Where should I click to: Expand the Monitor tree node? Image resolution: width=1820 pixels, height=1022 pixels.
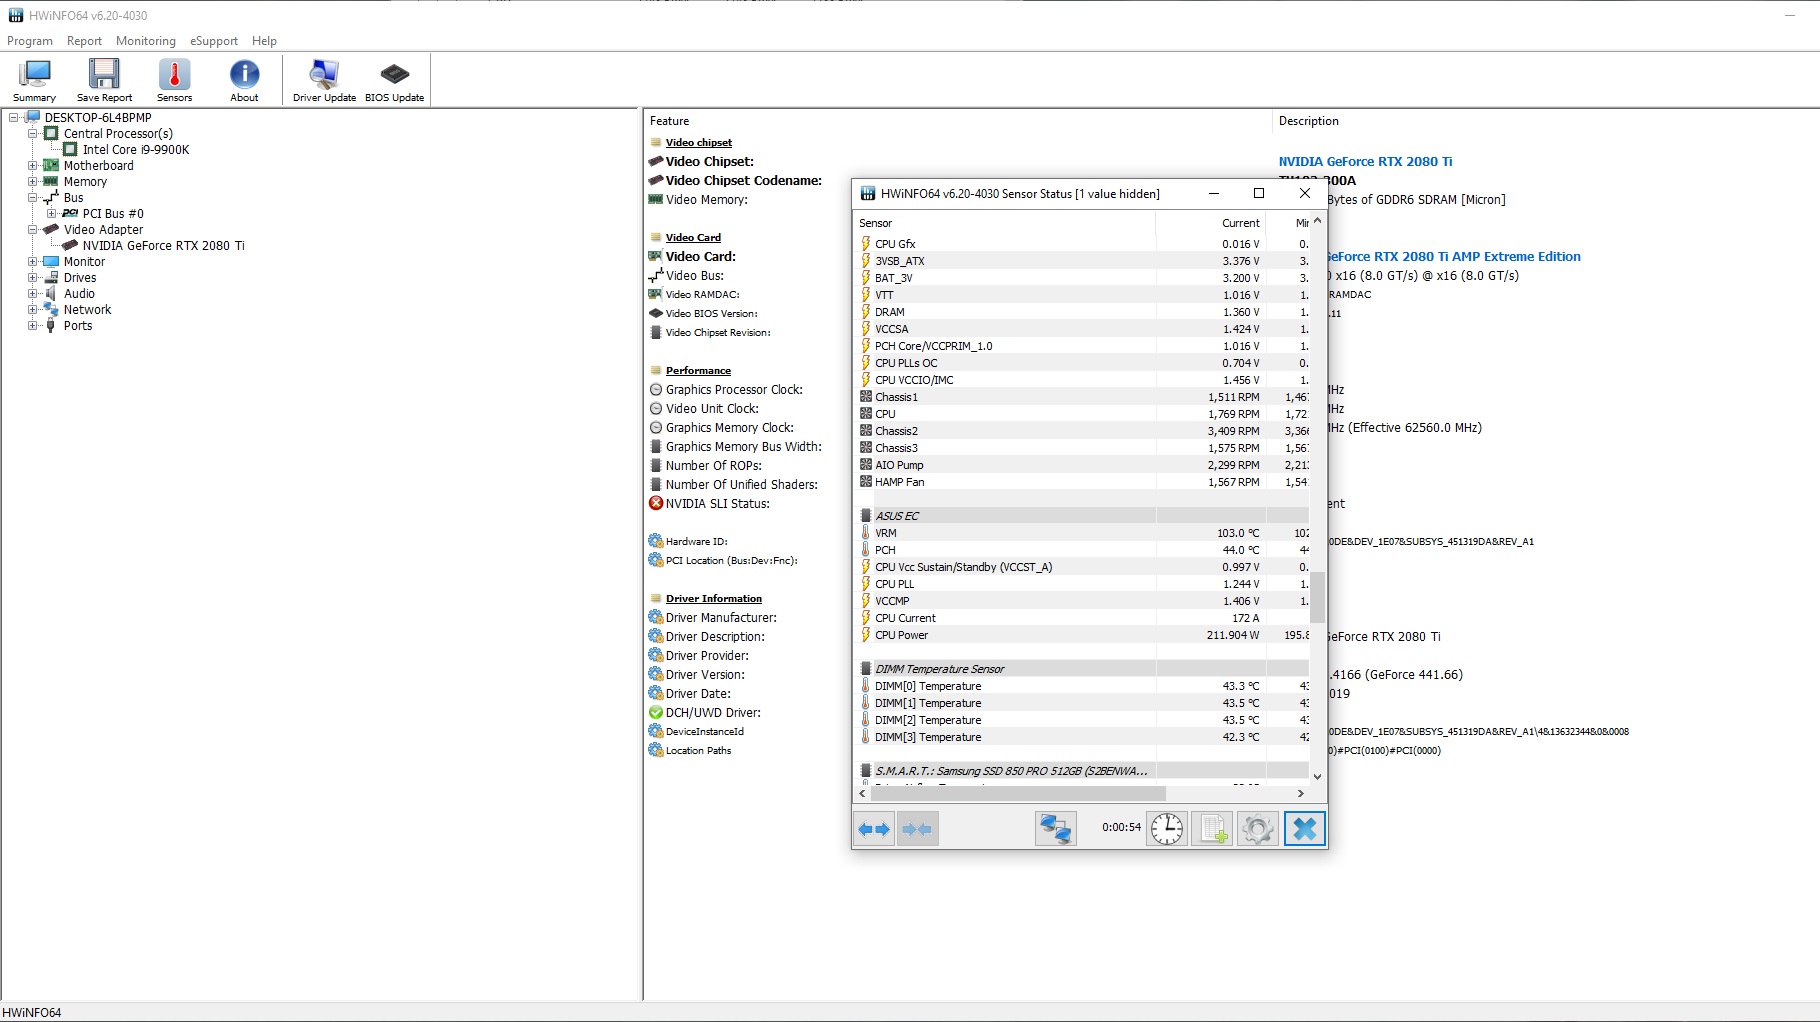(33, 262)
